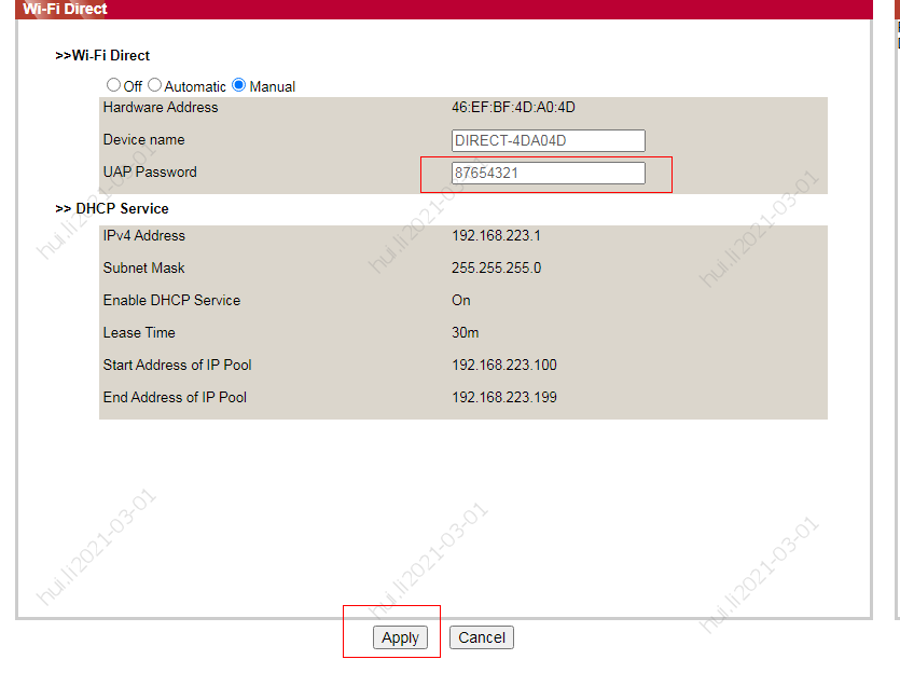Click the Hardware Address label
This screenshot has width=902, height=675.
[x=160, y=107]
